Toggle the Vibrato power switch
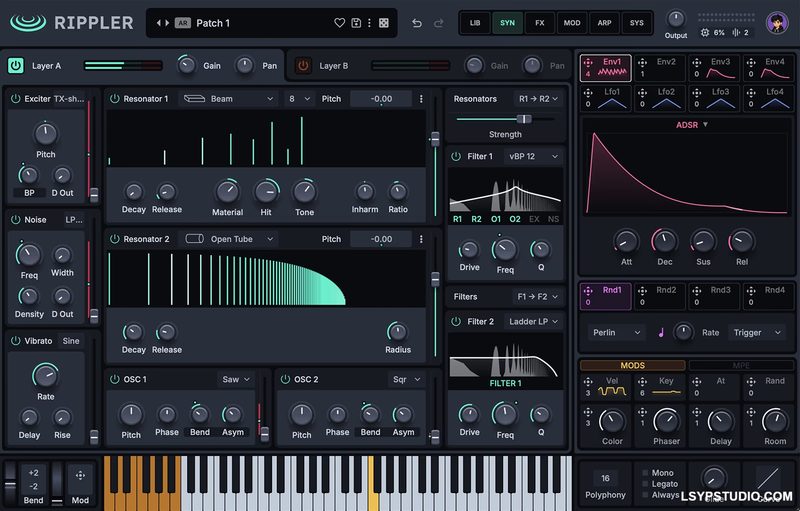 click(x=16, y=341)
